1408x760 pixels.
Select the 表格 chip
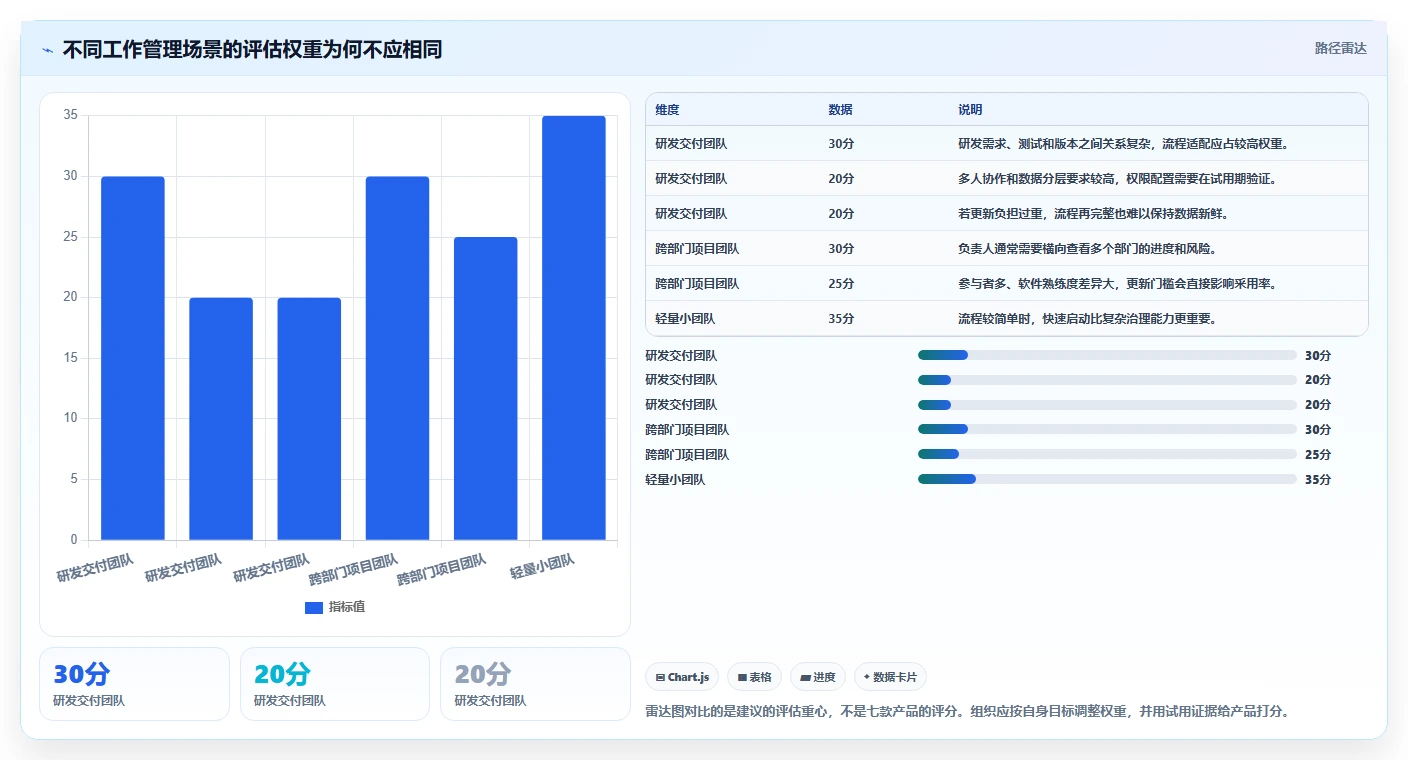754,677
